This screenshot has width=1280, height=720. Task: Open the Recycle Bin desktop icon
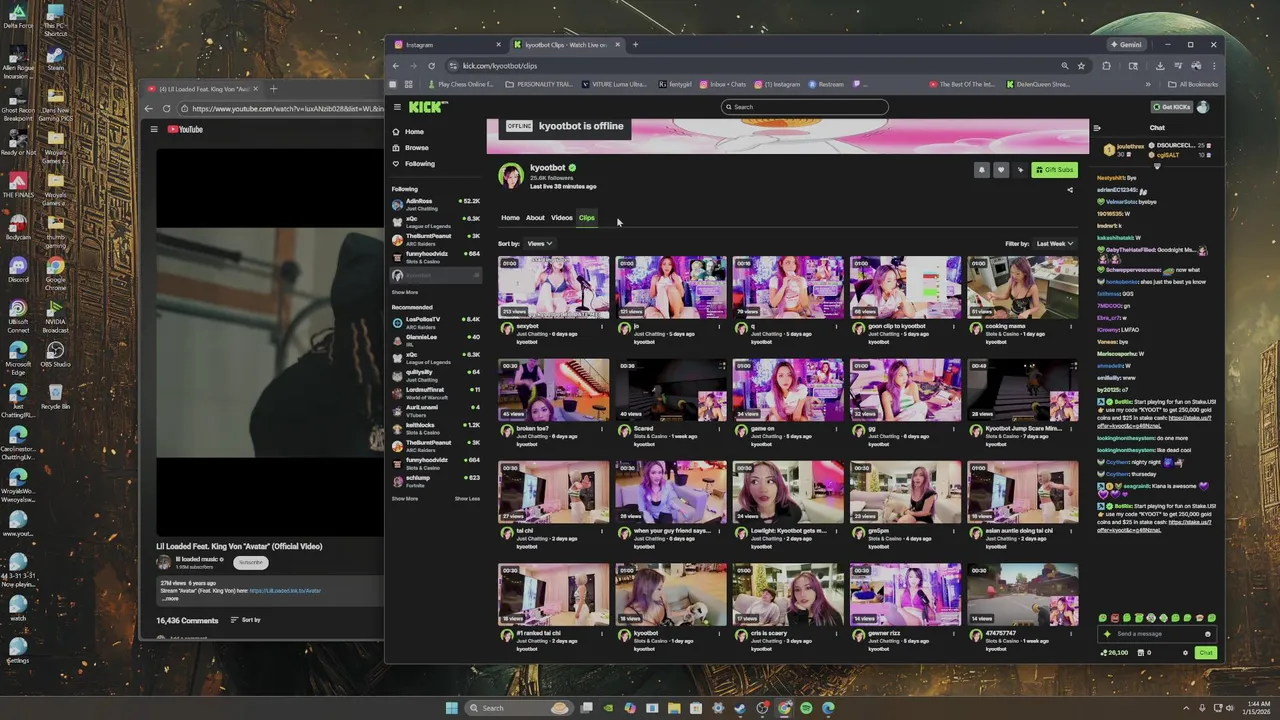[x=55, y=395]
